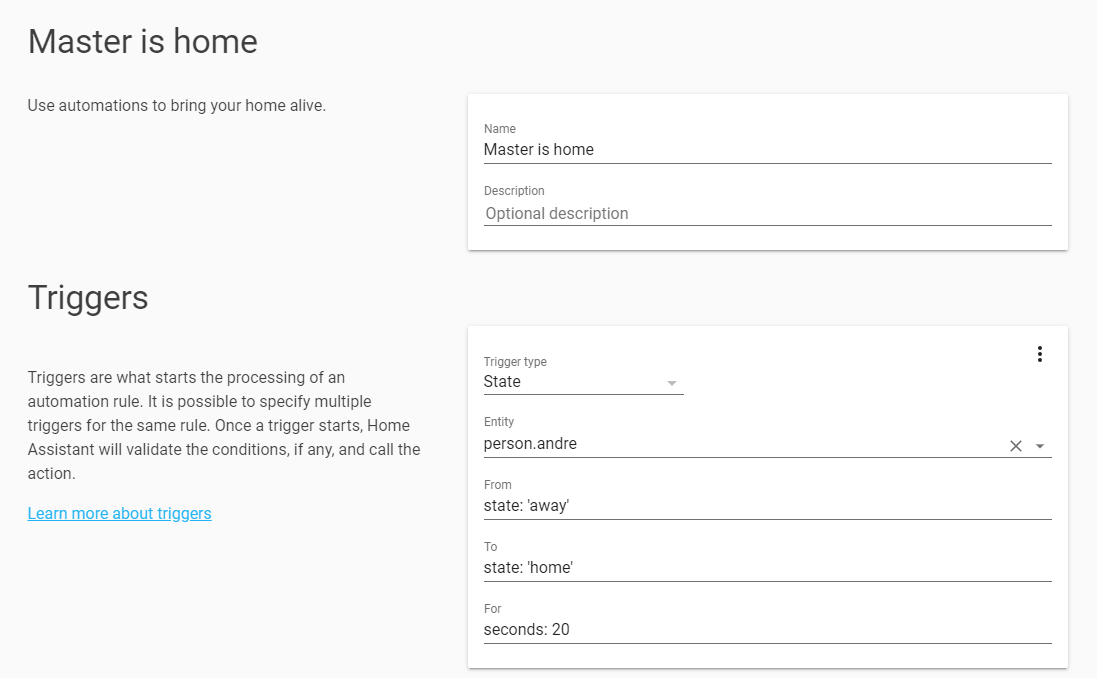
Task: Click the To field label
Action: point(491,547)
